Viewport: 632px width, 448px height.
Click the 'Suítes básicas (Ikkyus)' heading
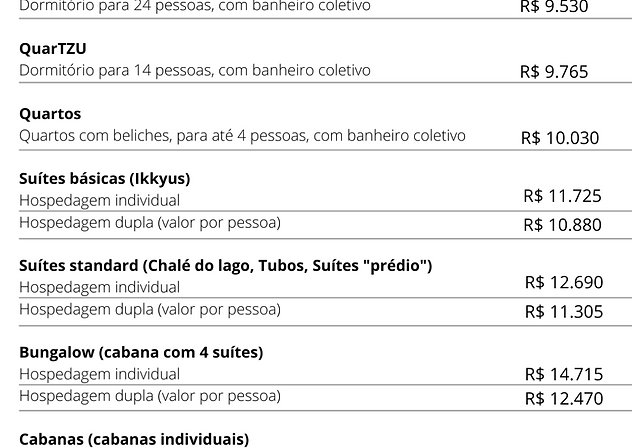click(105, 179)
